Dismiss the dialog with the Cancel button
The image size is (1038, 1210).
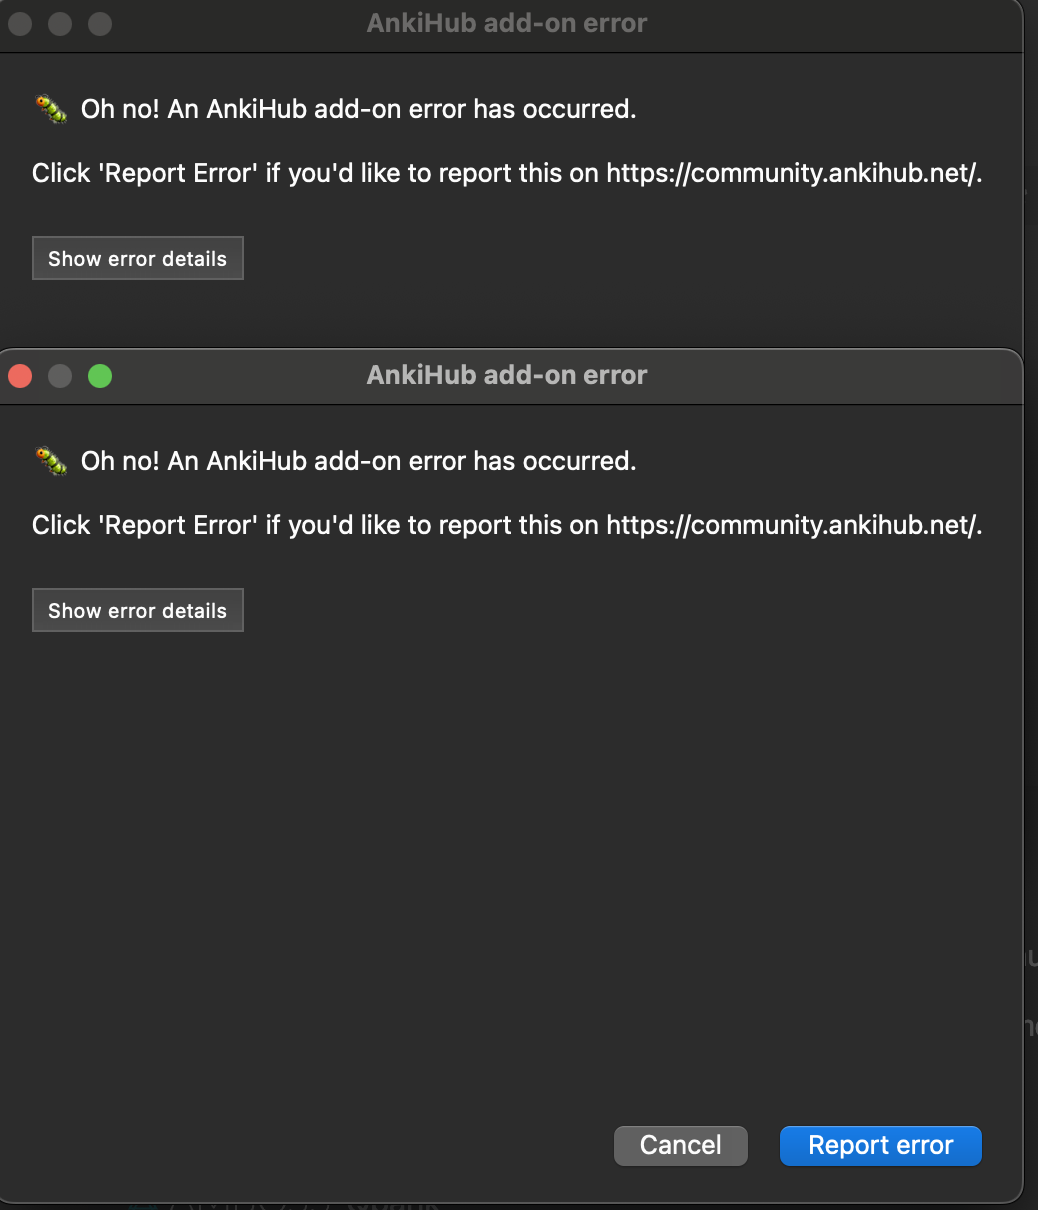coord(681,1146)
